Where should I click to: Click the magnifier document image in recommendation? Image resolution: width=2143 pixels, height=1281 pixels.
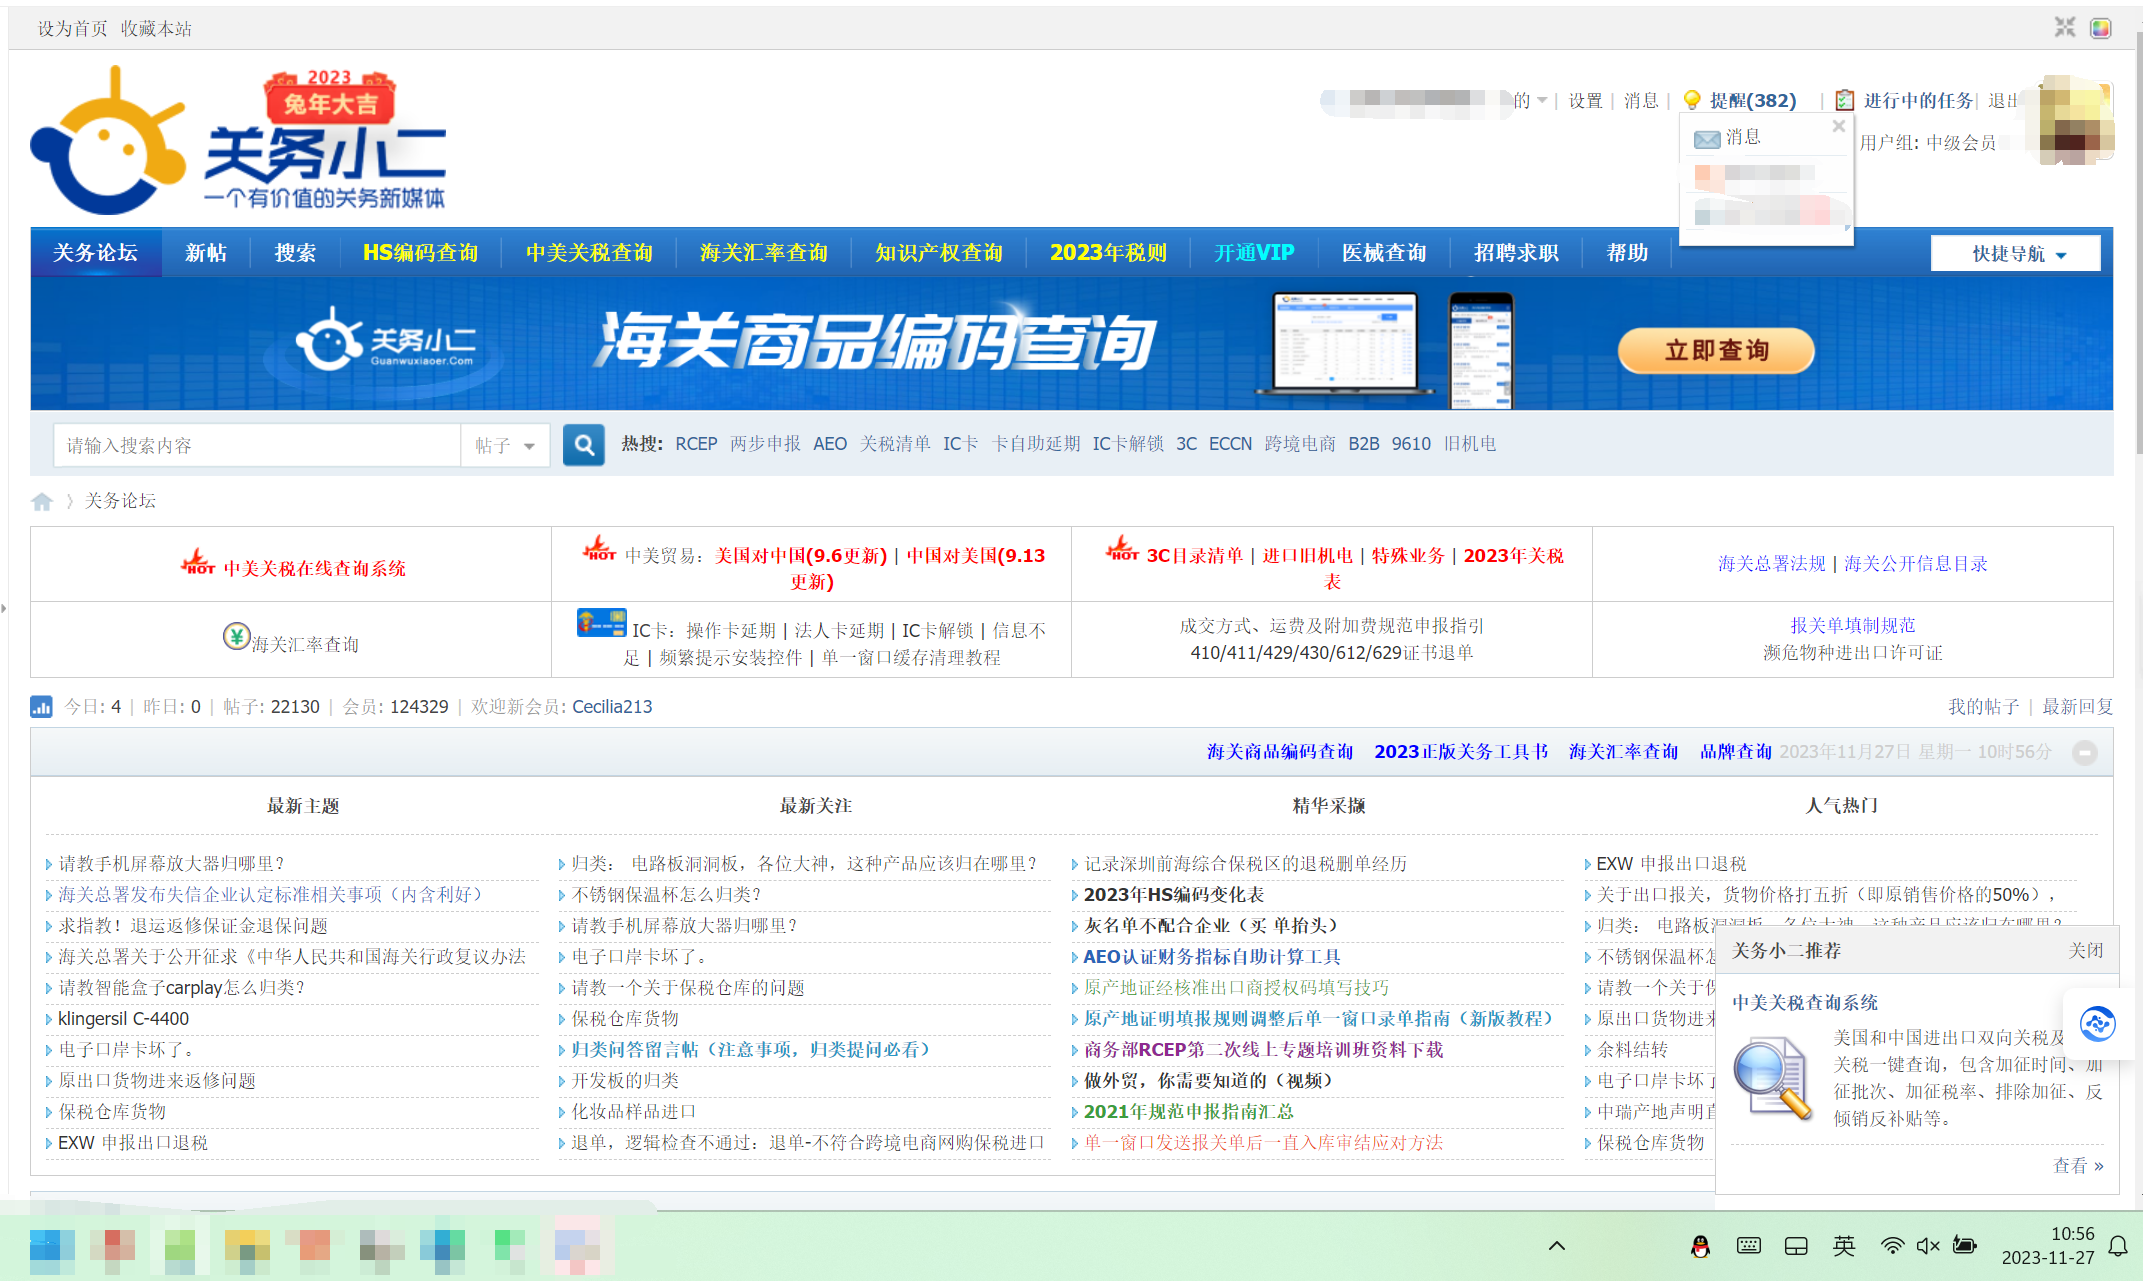click(1772, 1078)
